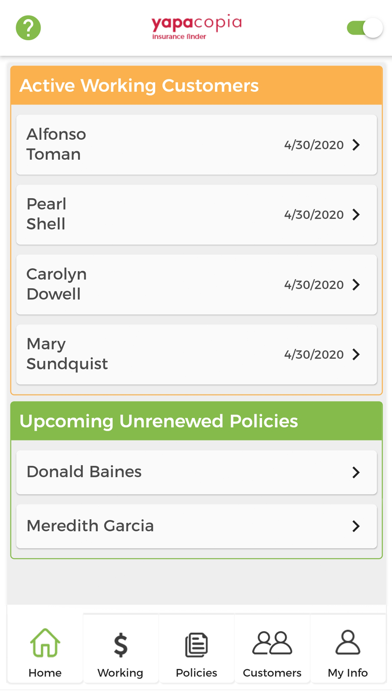
Task: Click the Upcoming Unrenewed Policies header
Action: click(196, 421)
